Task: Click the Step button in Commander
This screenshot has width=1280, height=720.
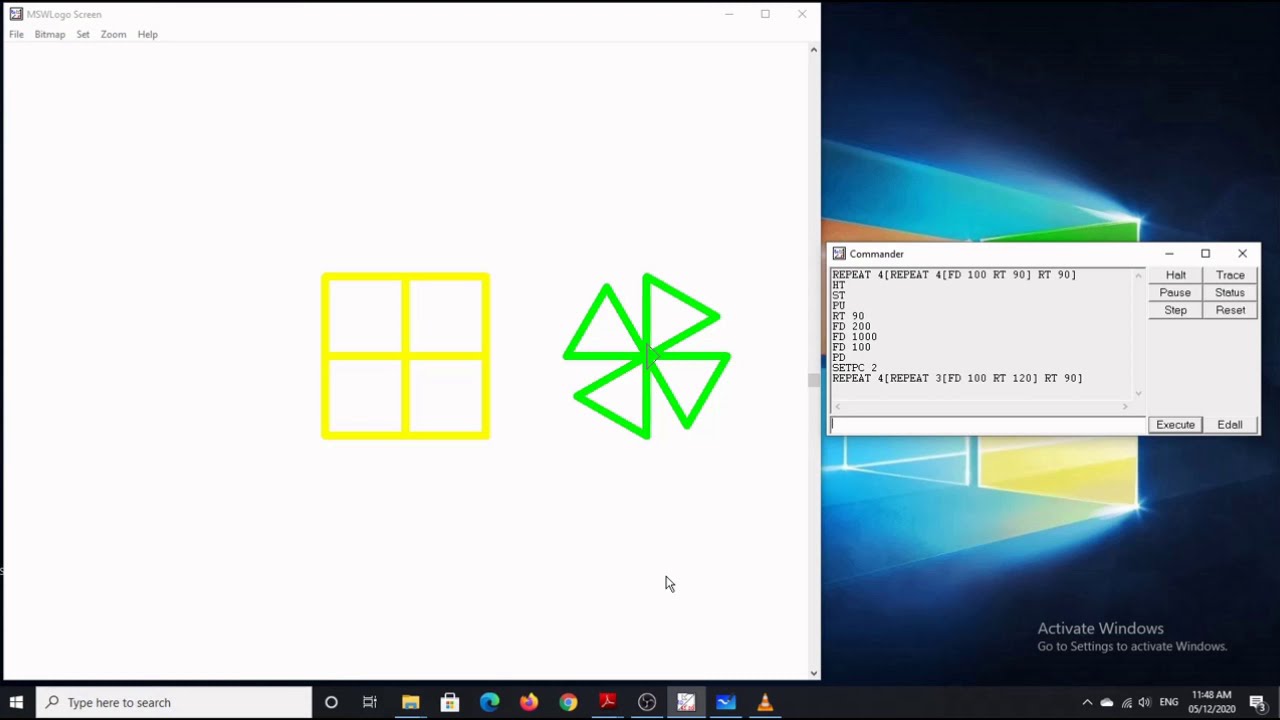Action: click(x=1175, y=310)
